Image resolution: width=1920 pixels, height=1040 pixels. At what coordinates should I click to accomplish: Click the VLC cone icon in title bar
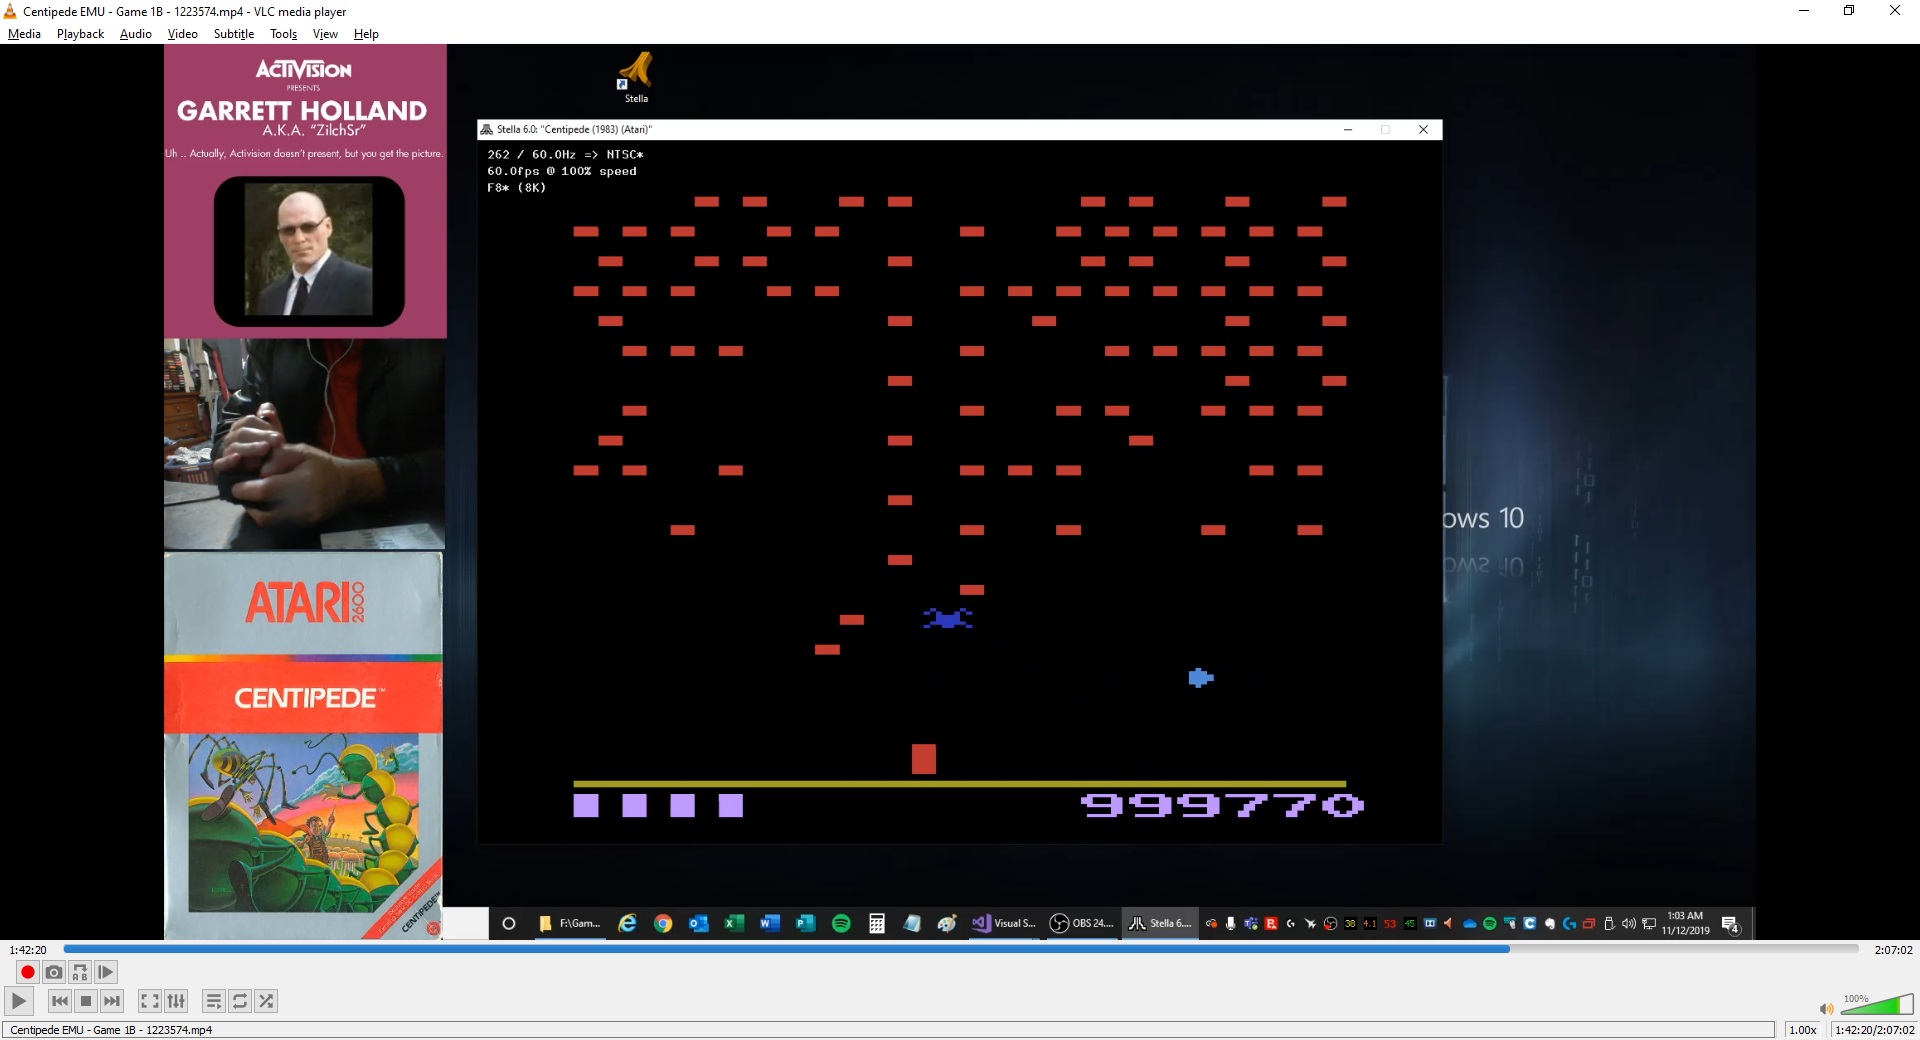coord(10,11)
